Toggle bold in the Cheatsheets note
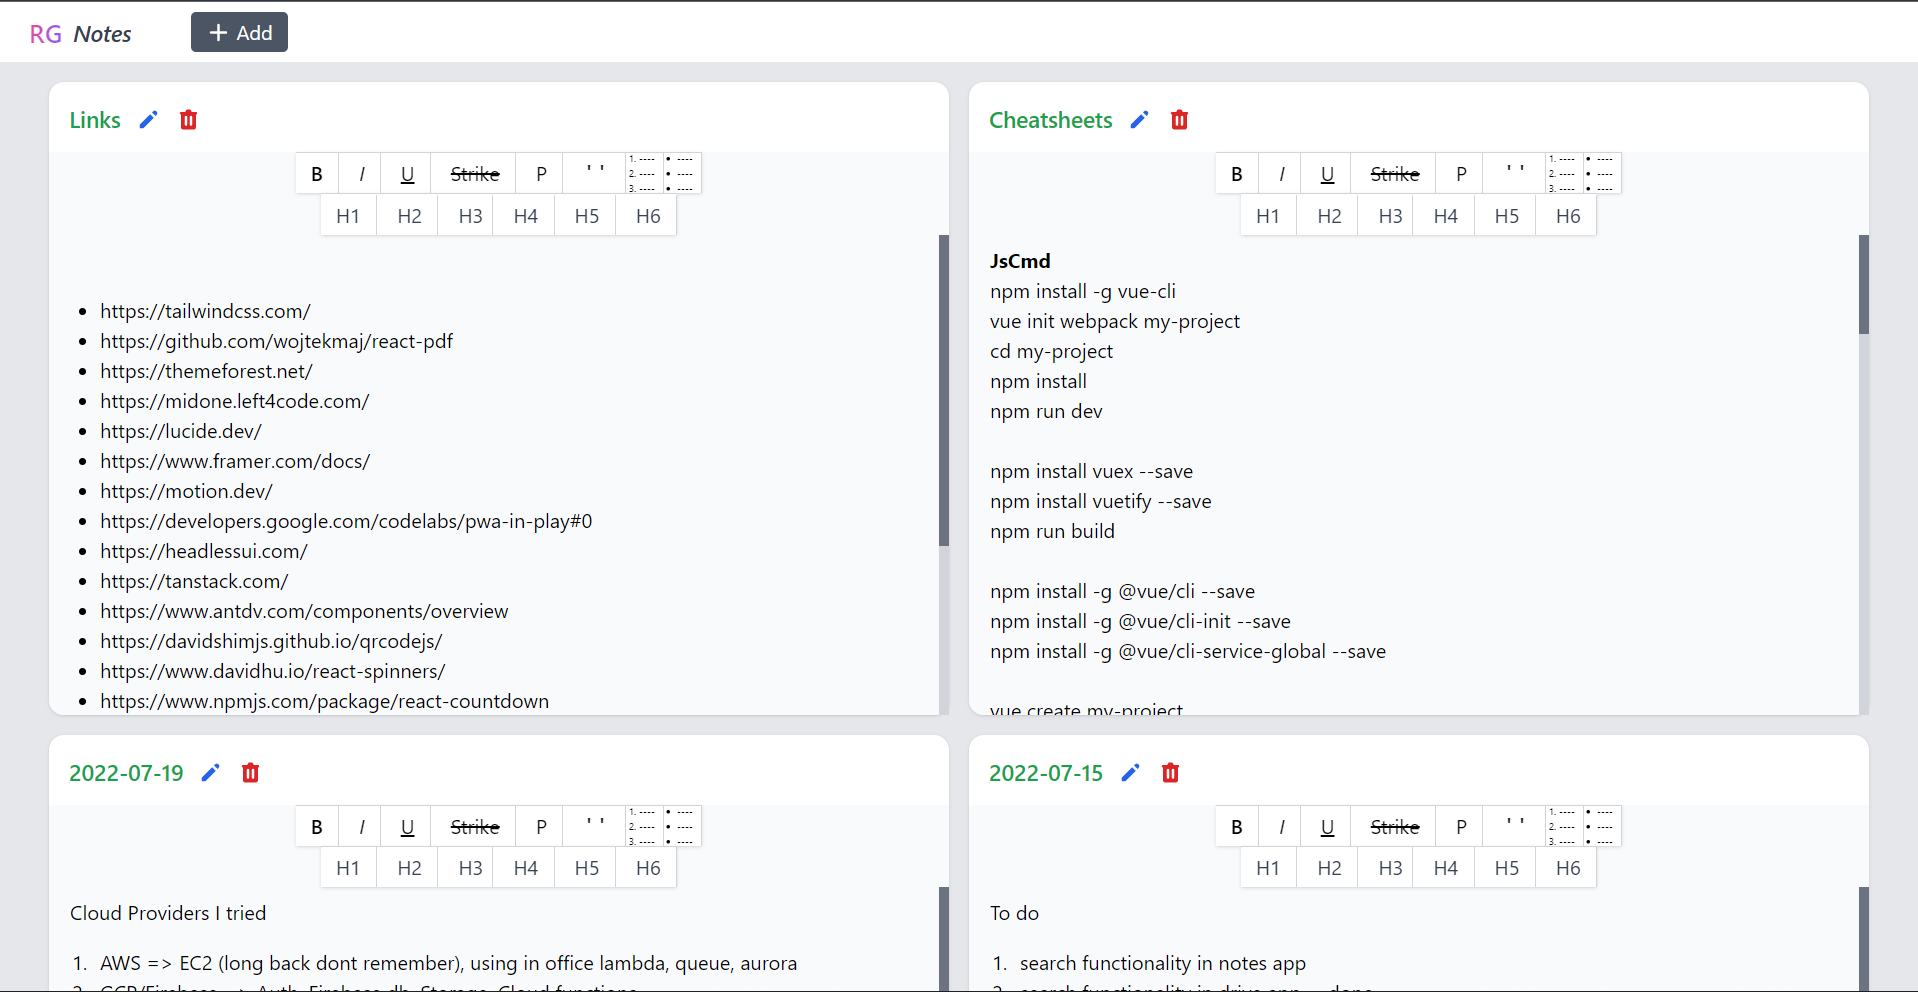Viewport: 1918px width, 992px height. 1237,174
